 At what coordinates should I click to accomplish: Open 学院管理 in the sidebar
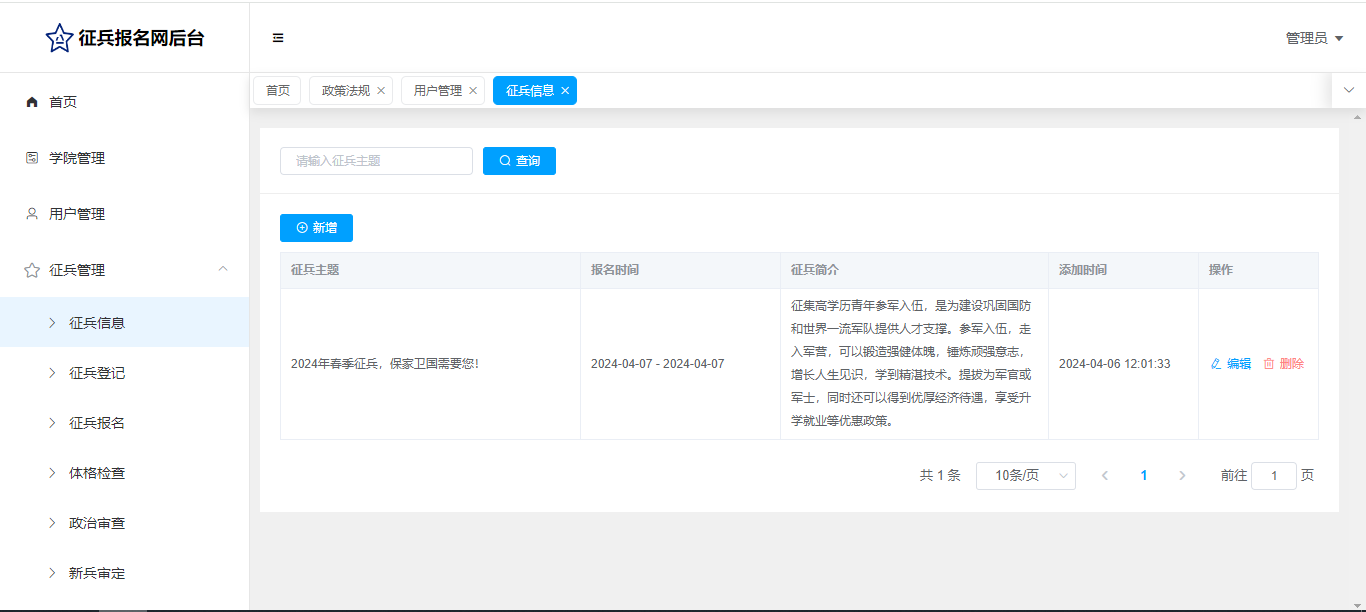[x=77, y=158]
